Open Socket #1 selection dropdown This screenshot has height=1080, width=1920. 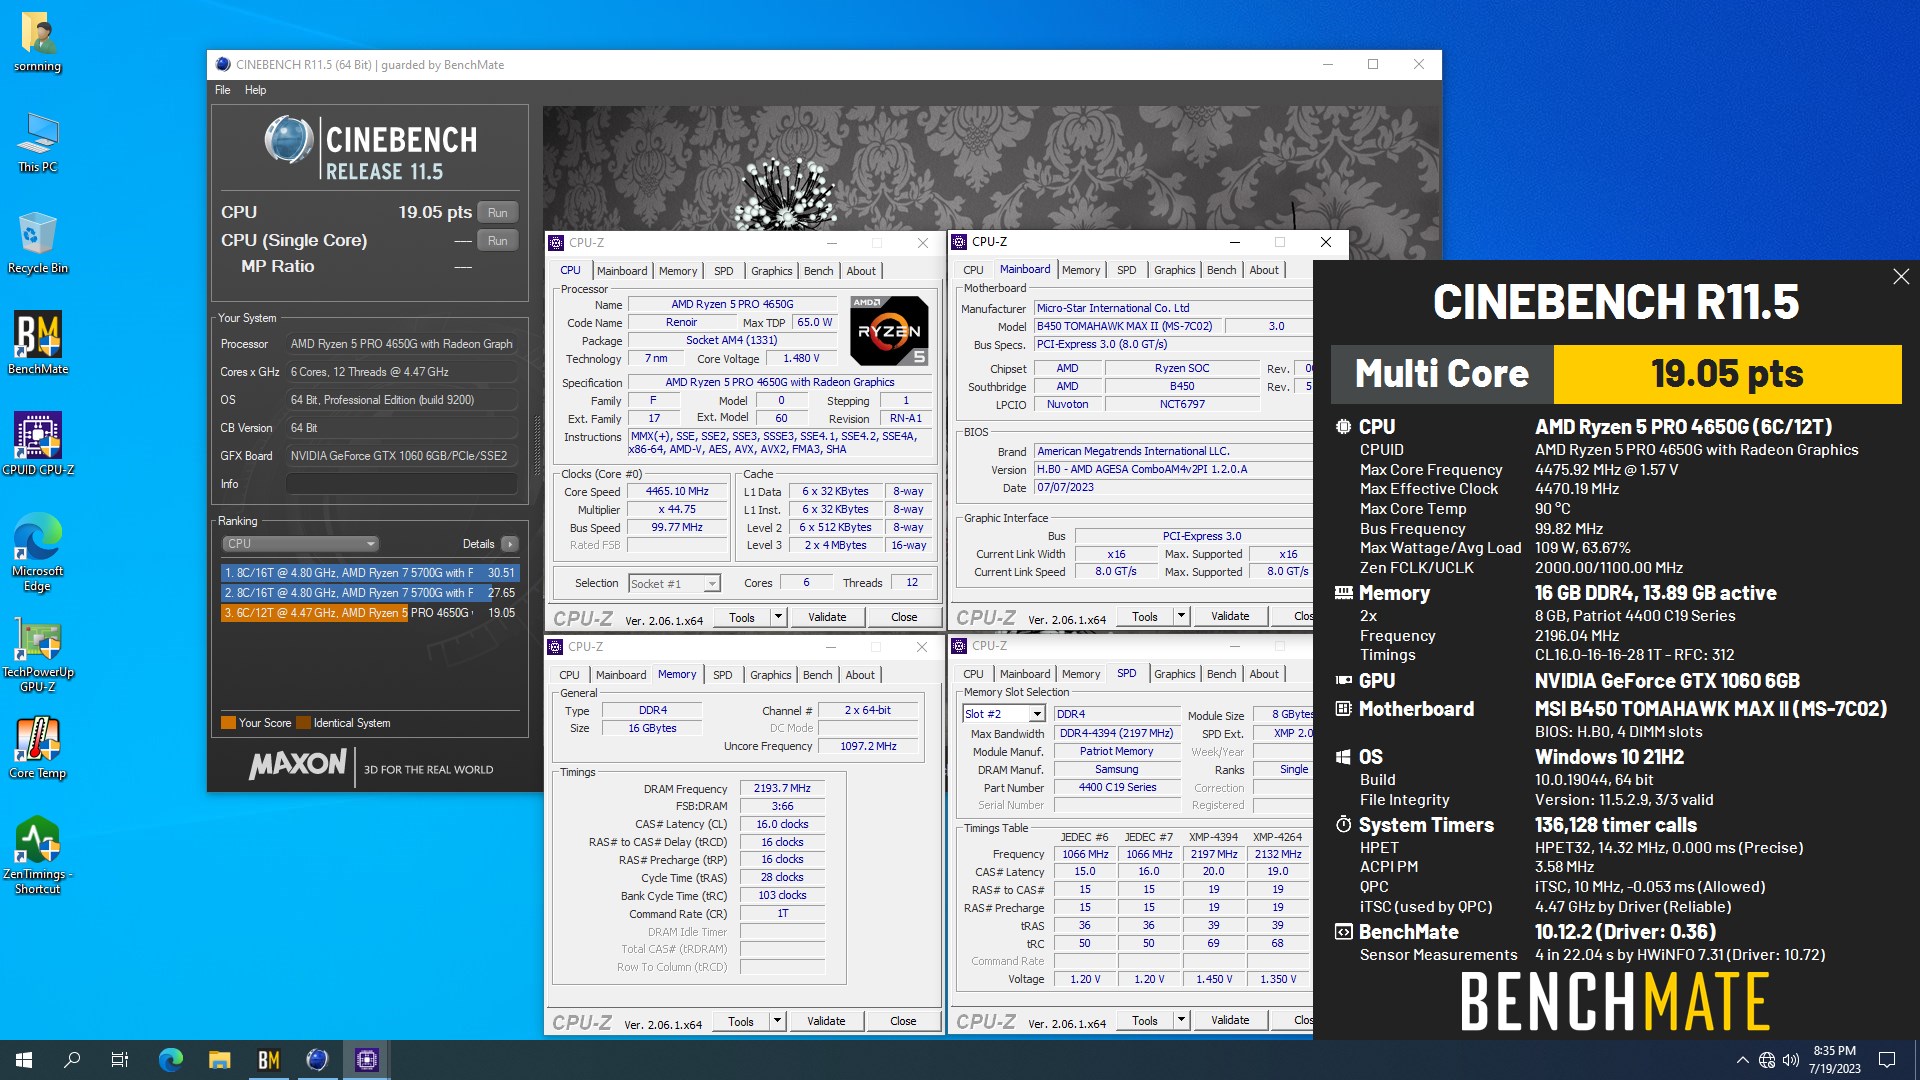[x=674, y=584]
